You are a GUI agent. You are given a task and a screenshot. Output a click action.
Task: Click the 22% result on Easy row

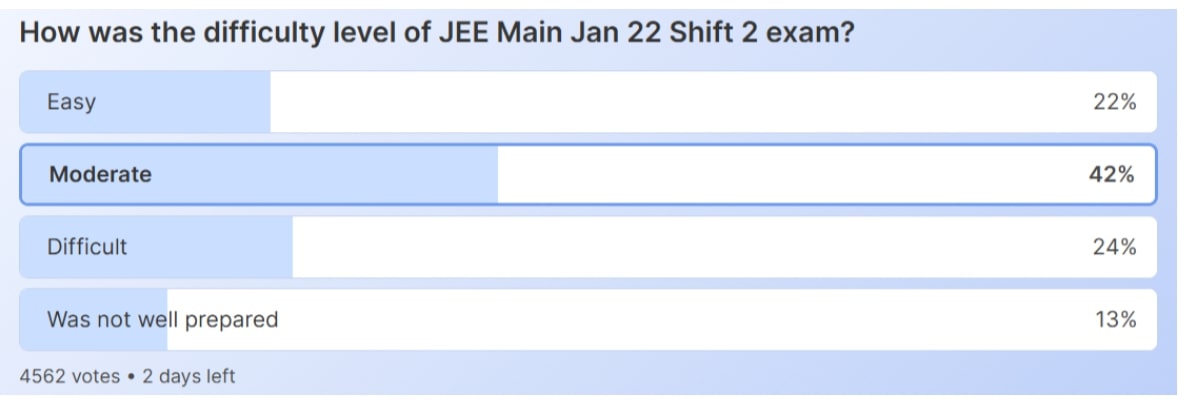click(x=1114, y=102)
